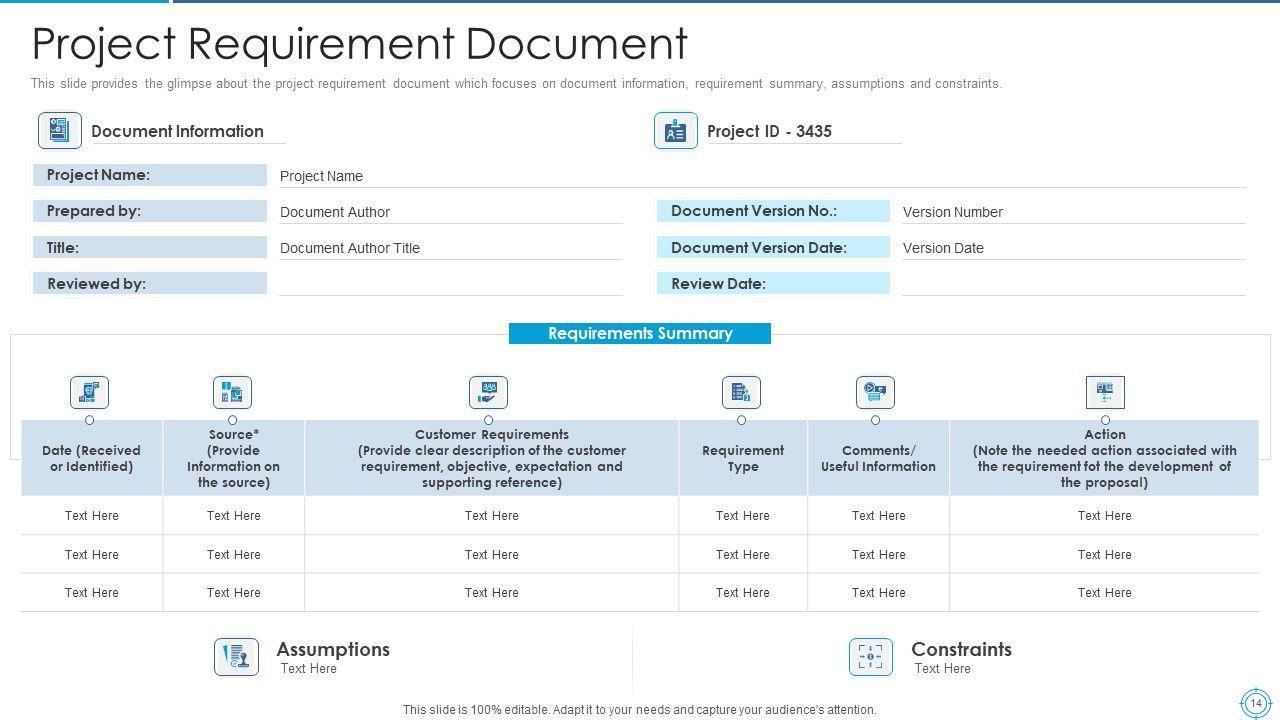Select the Project Name input field
Image resolution: width=1280 pixels, height=720 pixels.
coord(760,176)
